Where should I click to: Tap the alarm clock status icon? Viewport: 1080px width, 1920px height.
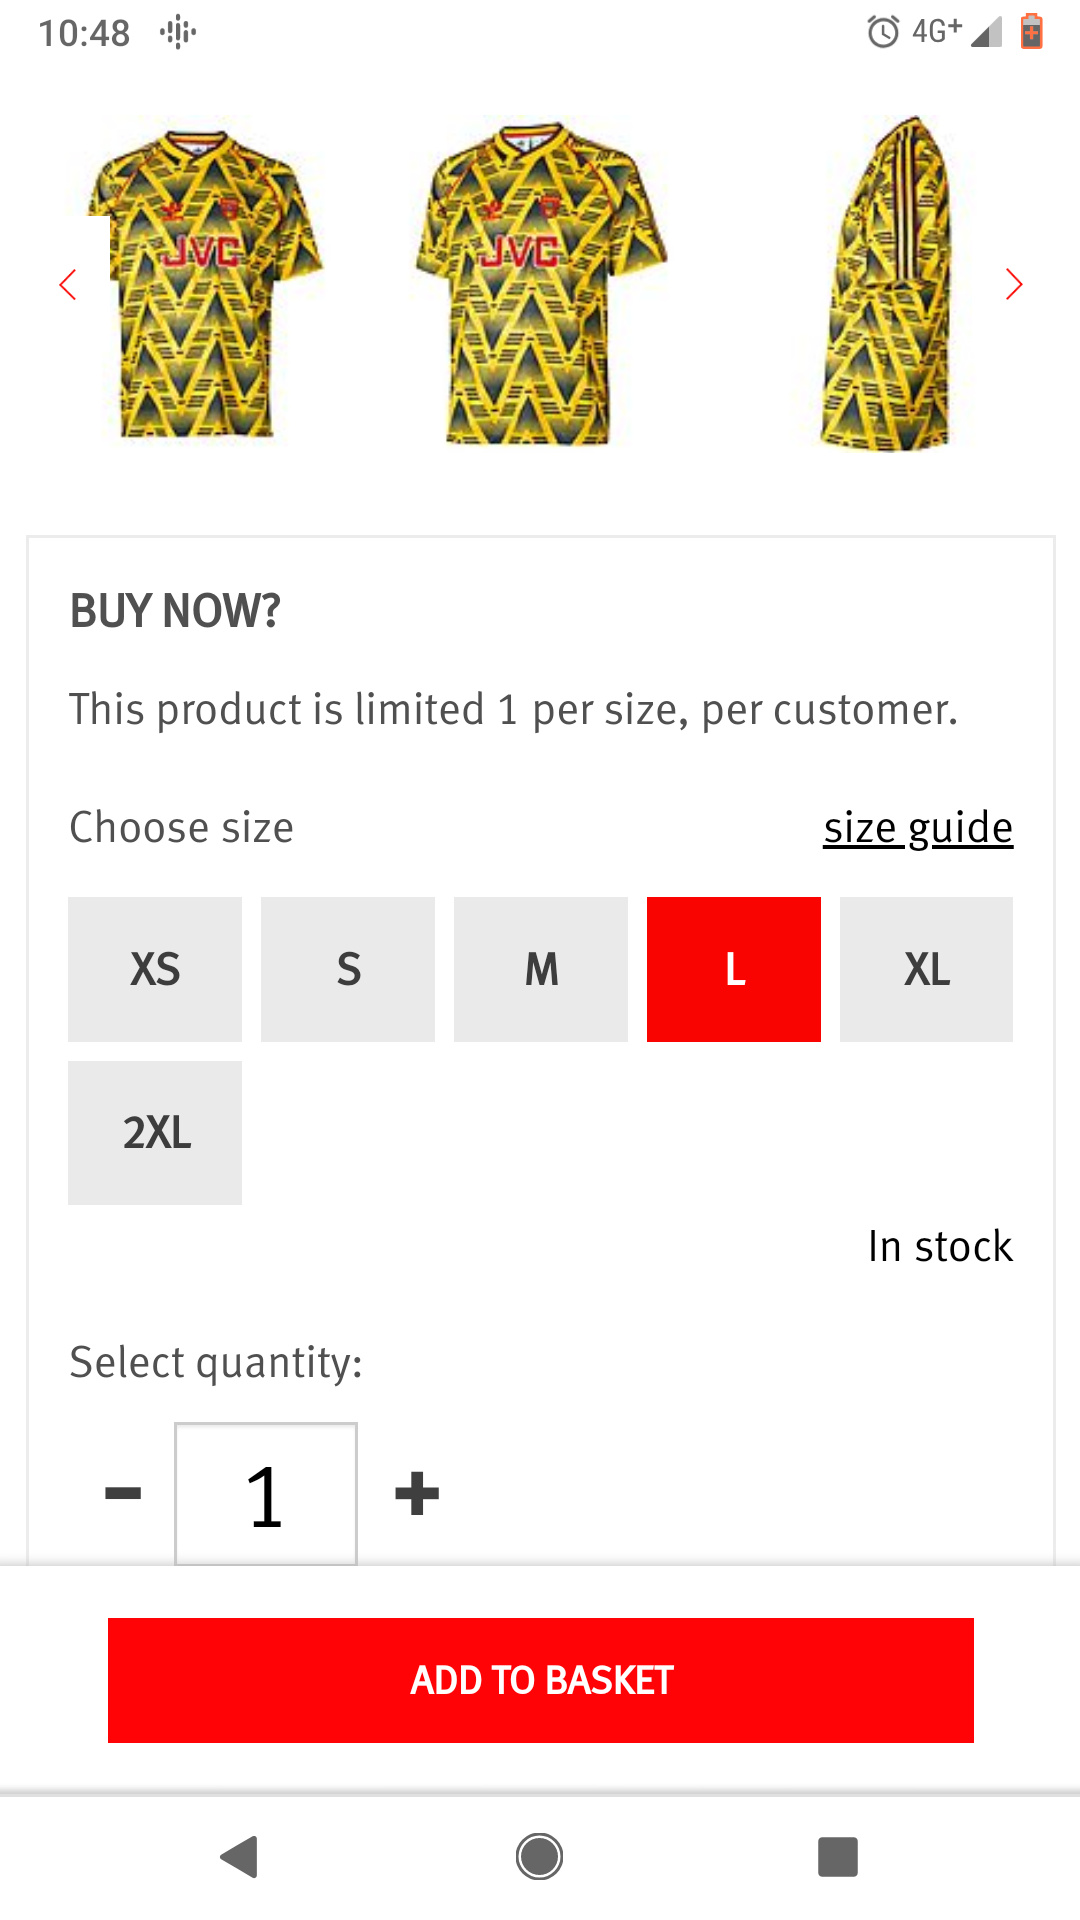tap(883, 32)
